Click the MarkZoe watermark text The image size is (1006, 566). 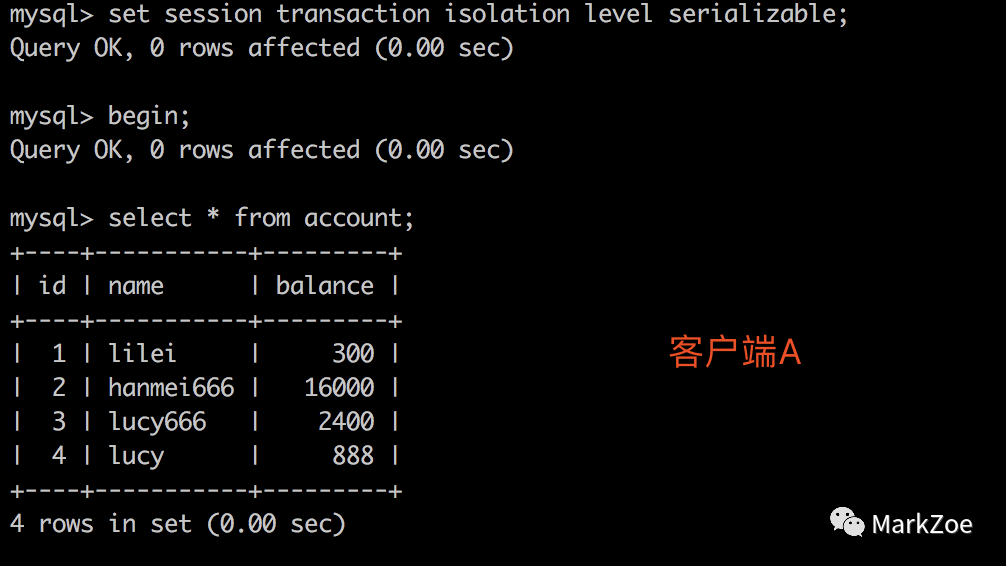922,524
